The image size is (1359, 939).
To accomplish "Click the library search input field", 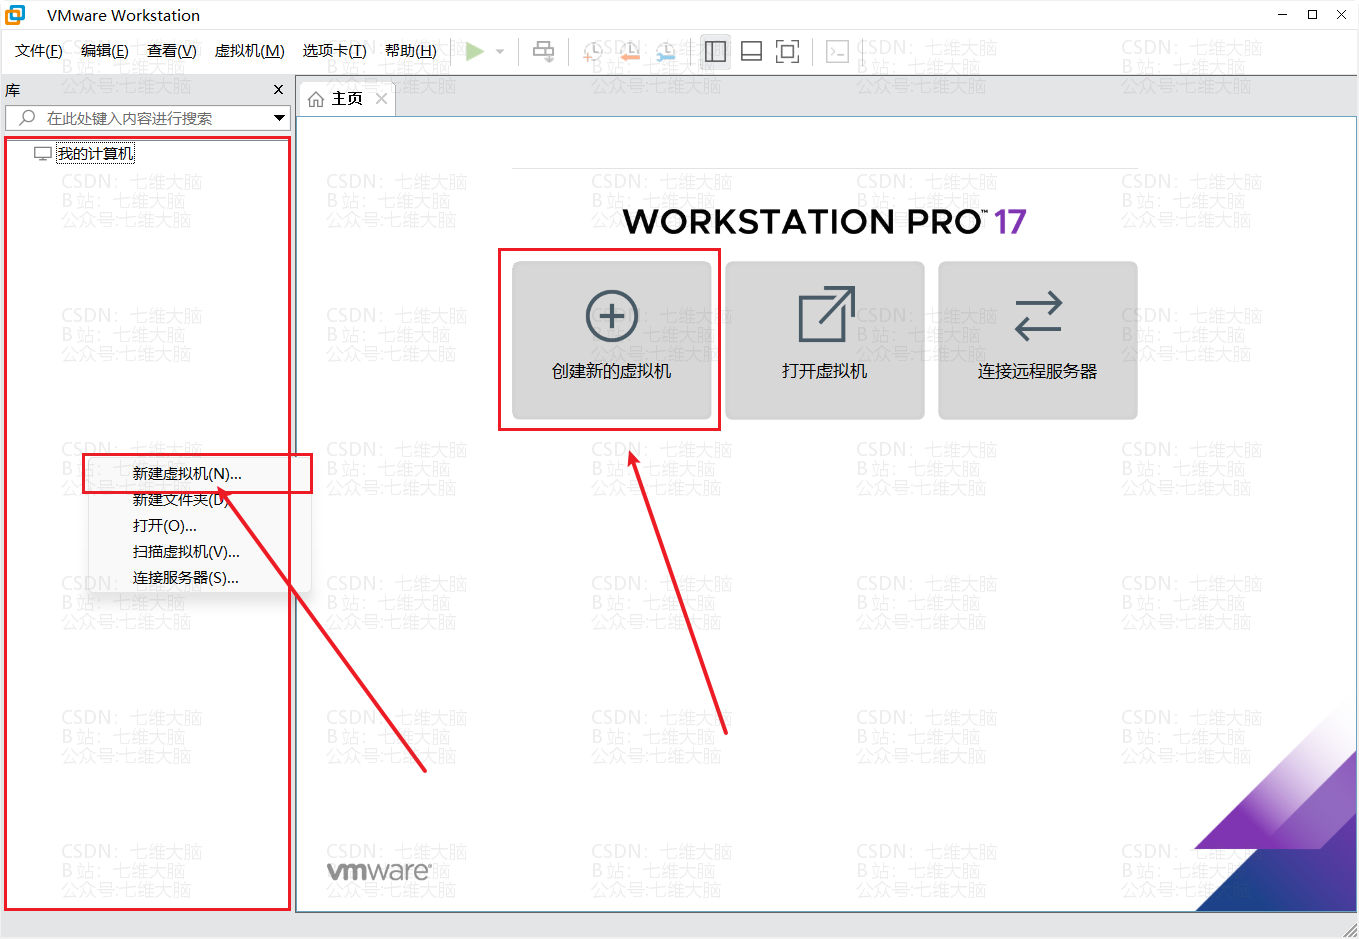I will point(147,118).
